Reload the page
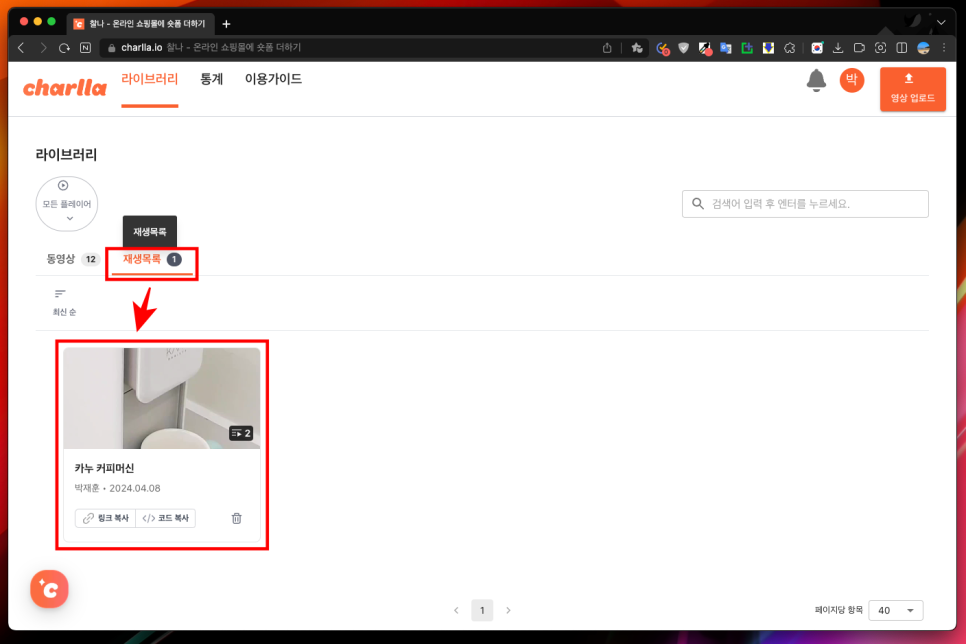The height and width of the screenshot is (644, 966). [64, 47]
